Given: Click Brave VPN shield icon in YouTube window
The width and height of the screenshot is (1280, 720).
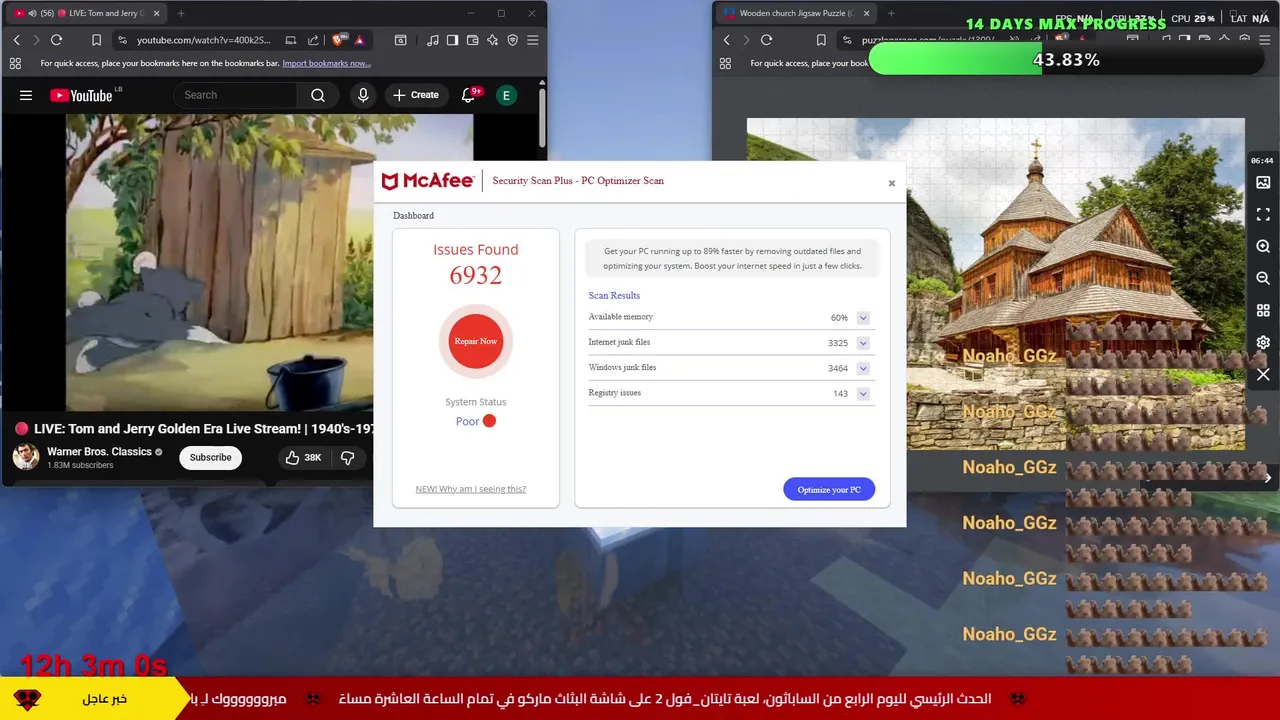Looking at the screenshot, I should click(x=512, y=40).
